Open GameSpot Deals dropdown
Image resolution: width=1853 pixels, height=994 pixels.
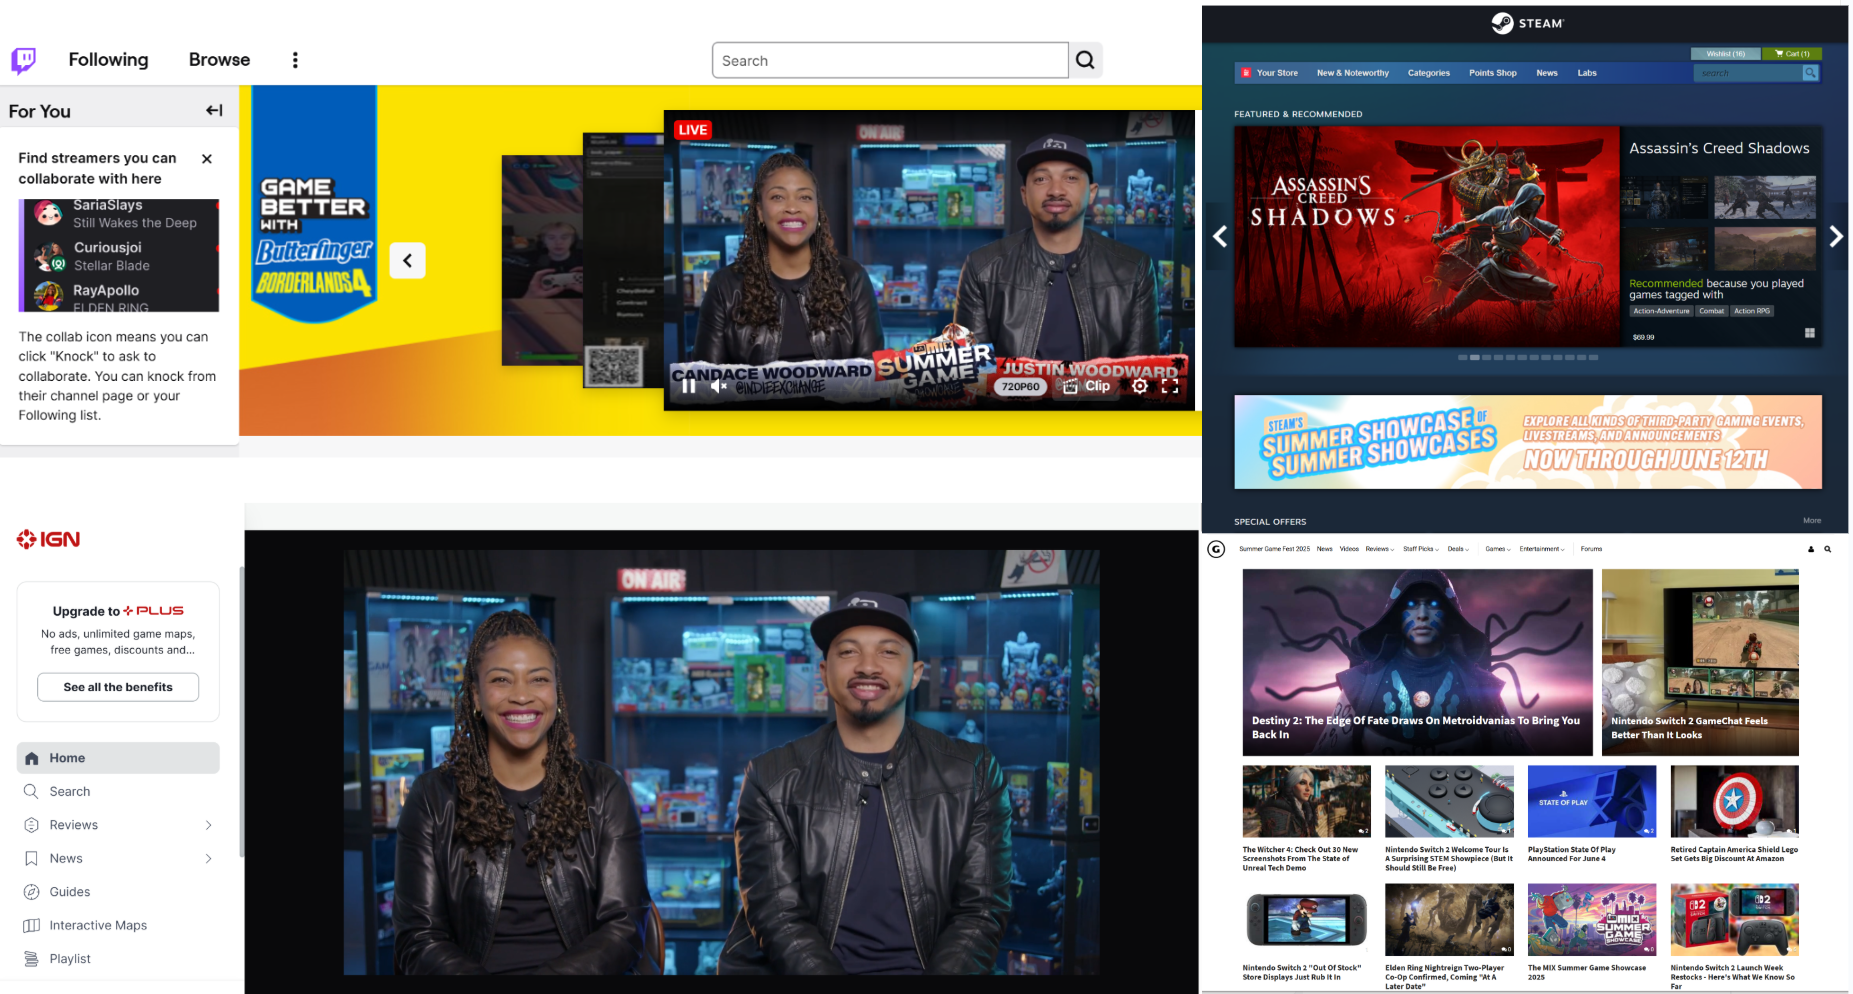point(1458,549)
